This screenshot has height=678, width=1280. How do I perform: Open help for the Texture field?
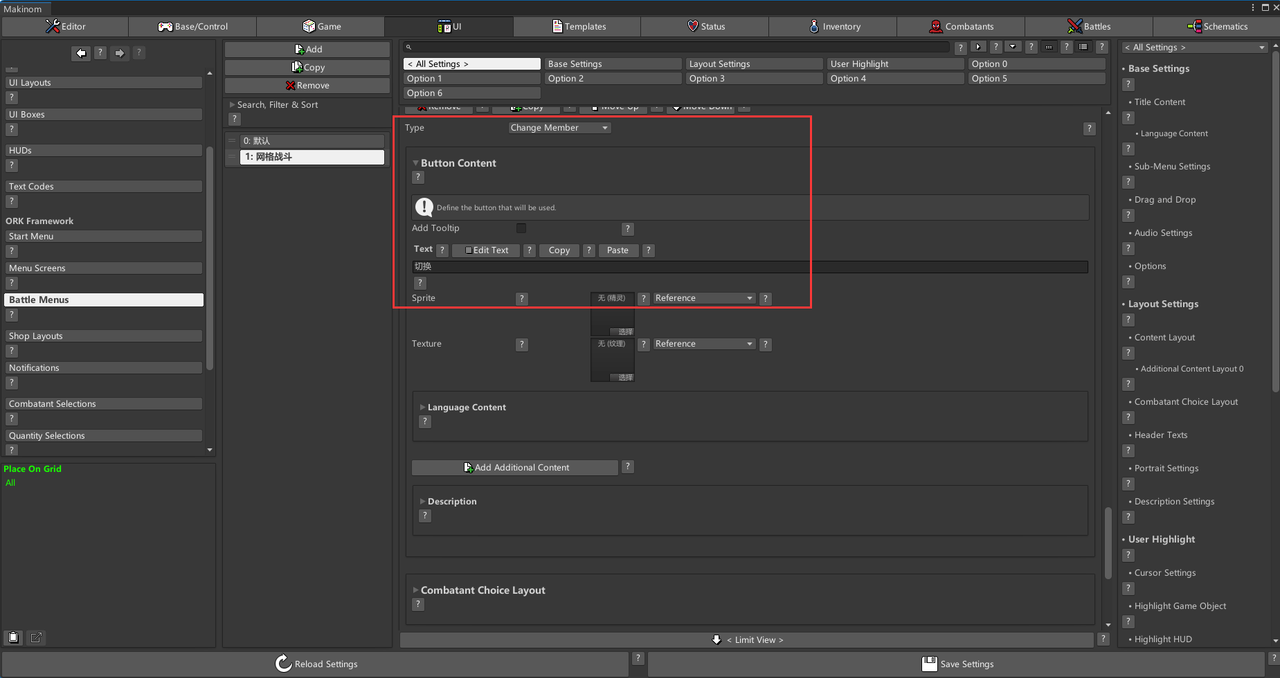(522, 344)
